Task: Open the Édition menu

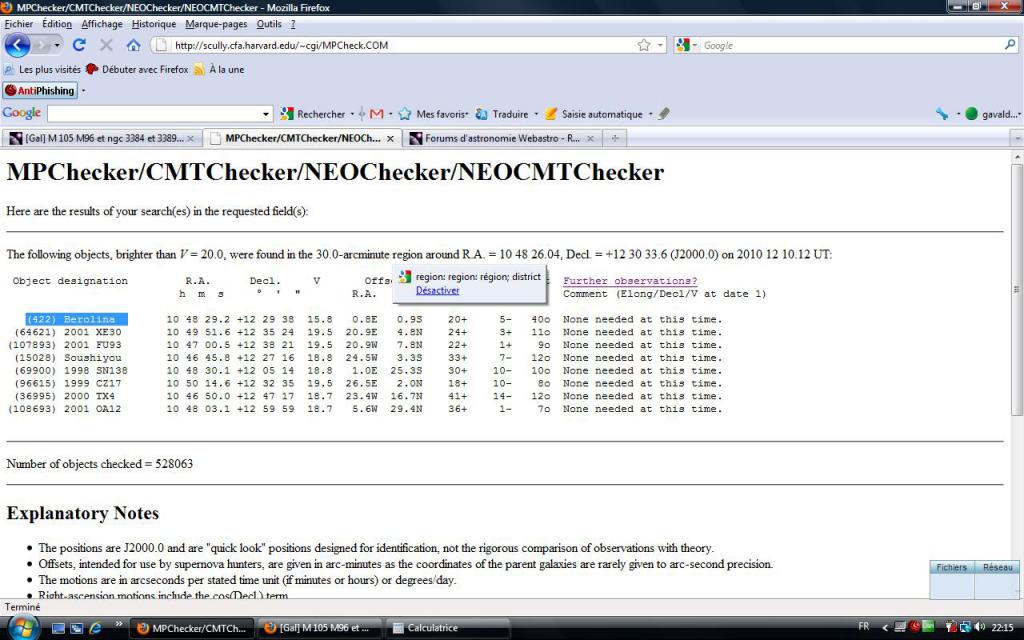Action: [x=57, y=24]
